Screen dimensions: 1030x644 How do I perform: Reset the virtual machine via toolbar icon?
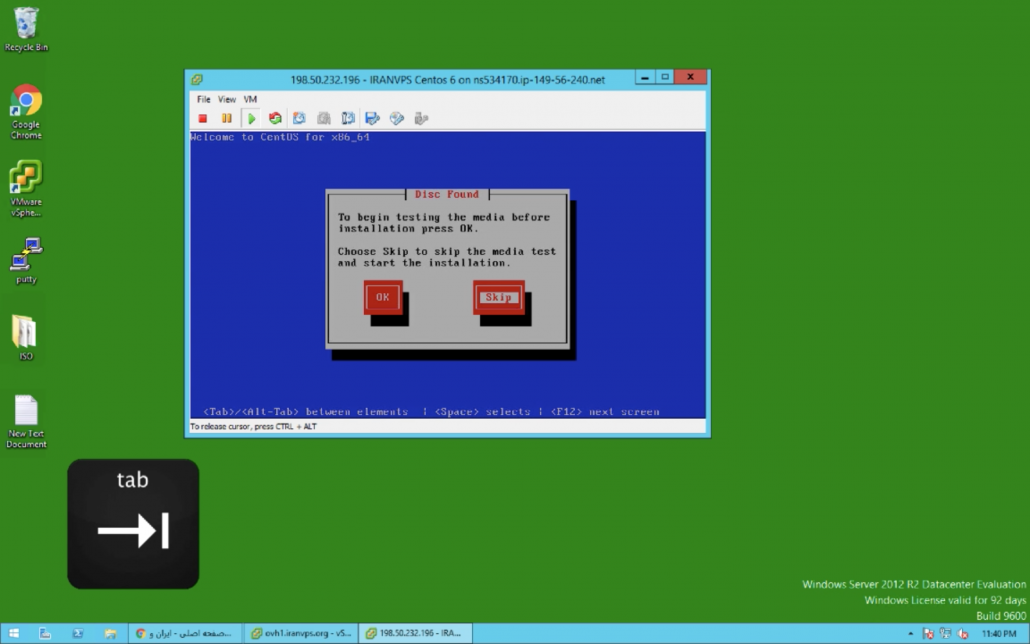(x=275, y=118)
